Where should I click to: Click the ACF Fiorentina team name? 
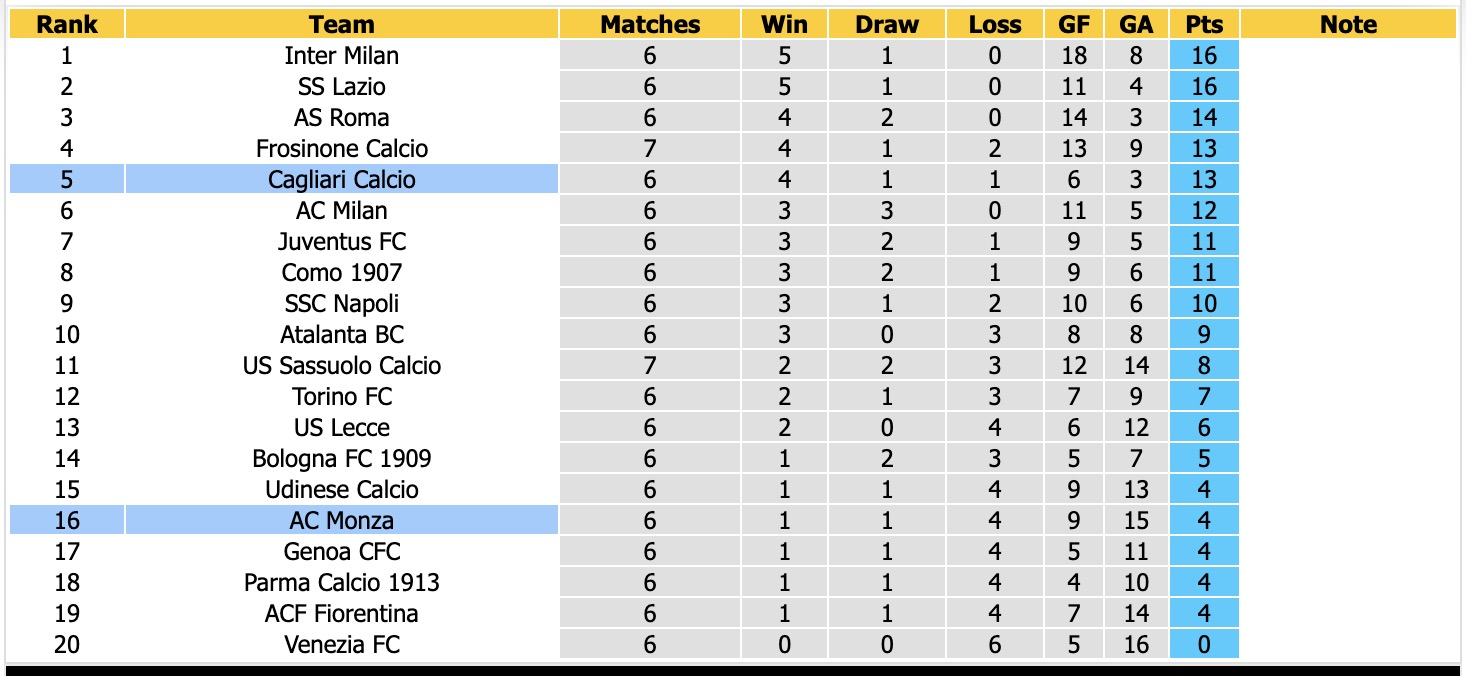click(x=342, y=613)
